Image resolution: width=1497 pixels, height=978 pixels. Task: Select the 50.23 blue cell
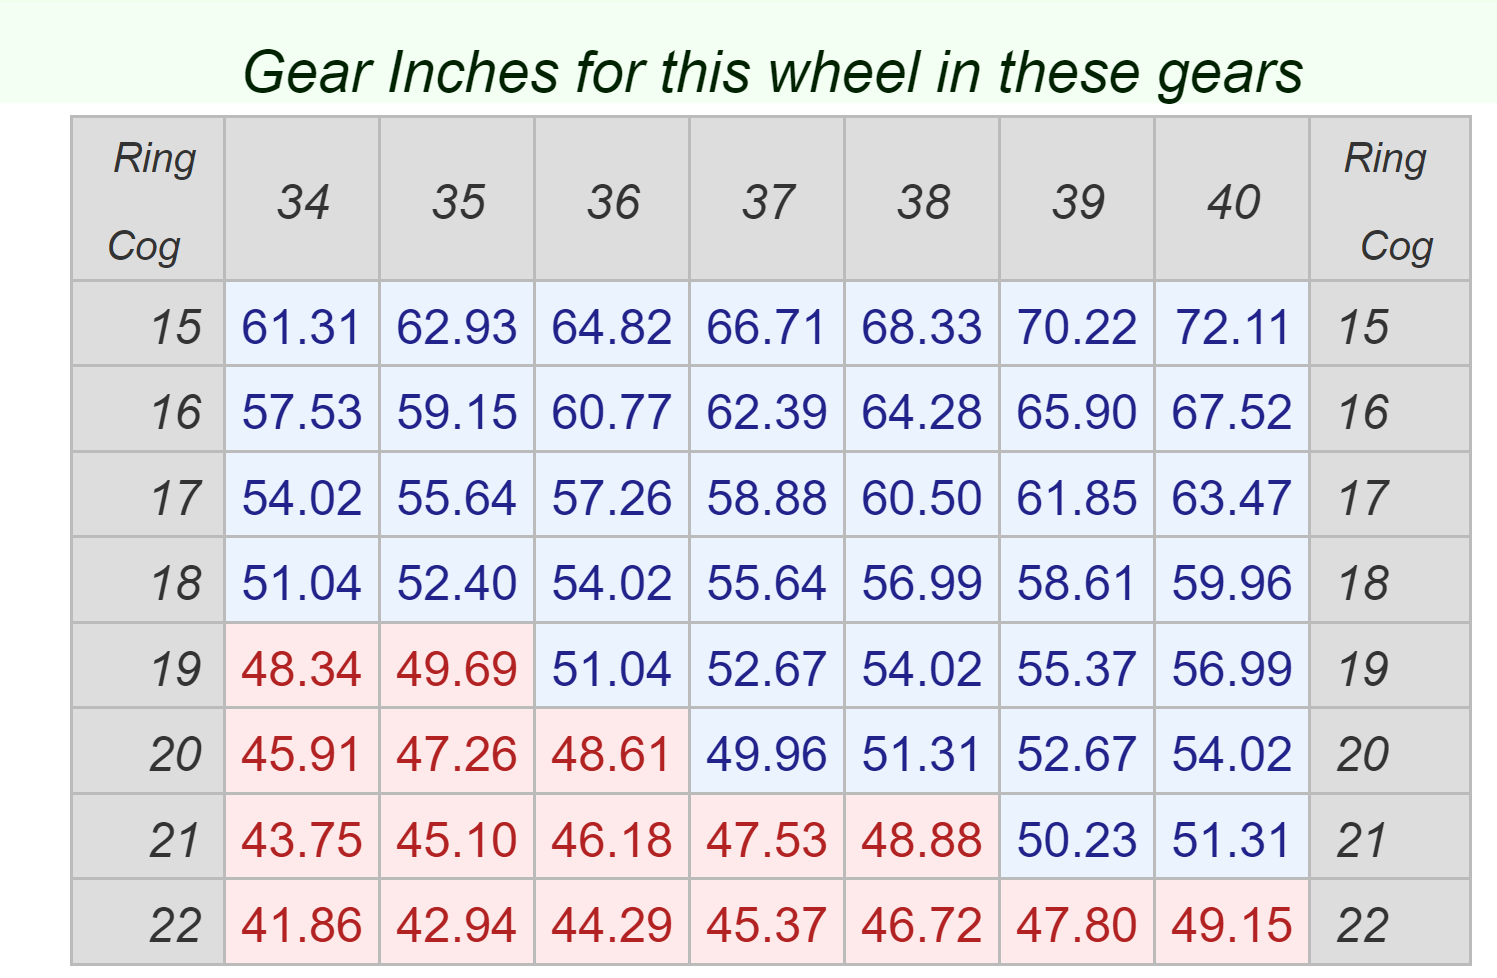pos(1077,840)
